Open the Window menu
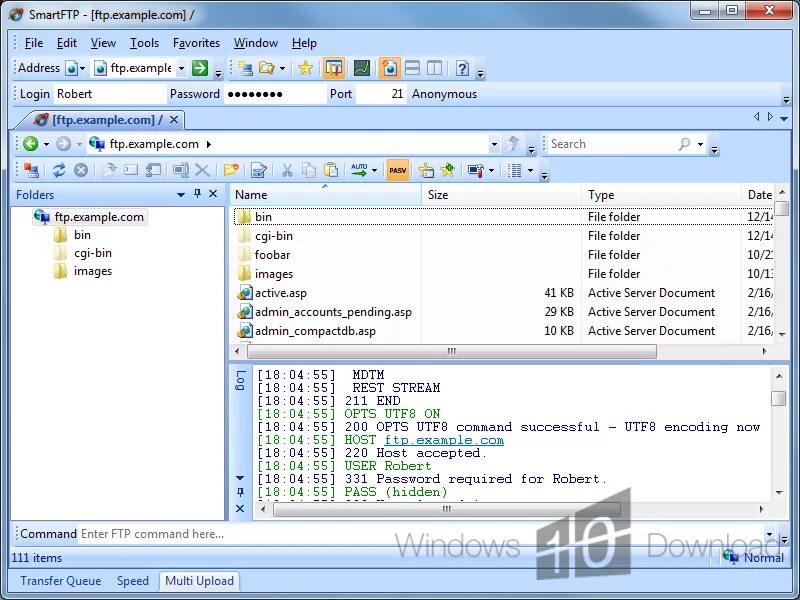Image resolution: width=800 pixels, height=600 pixels. [256, 43]
